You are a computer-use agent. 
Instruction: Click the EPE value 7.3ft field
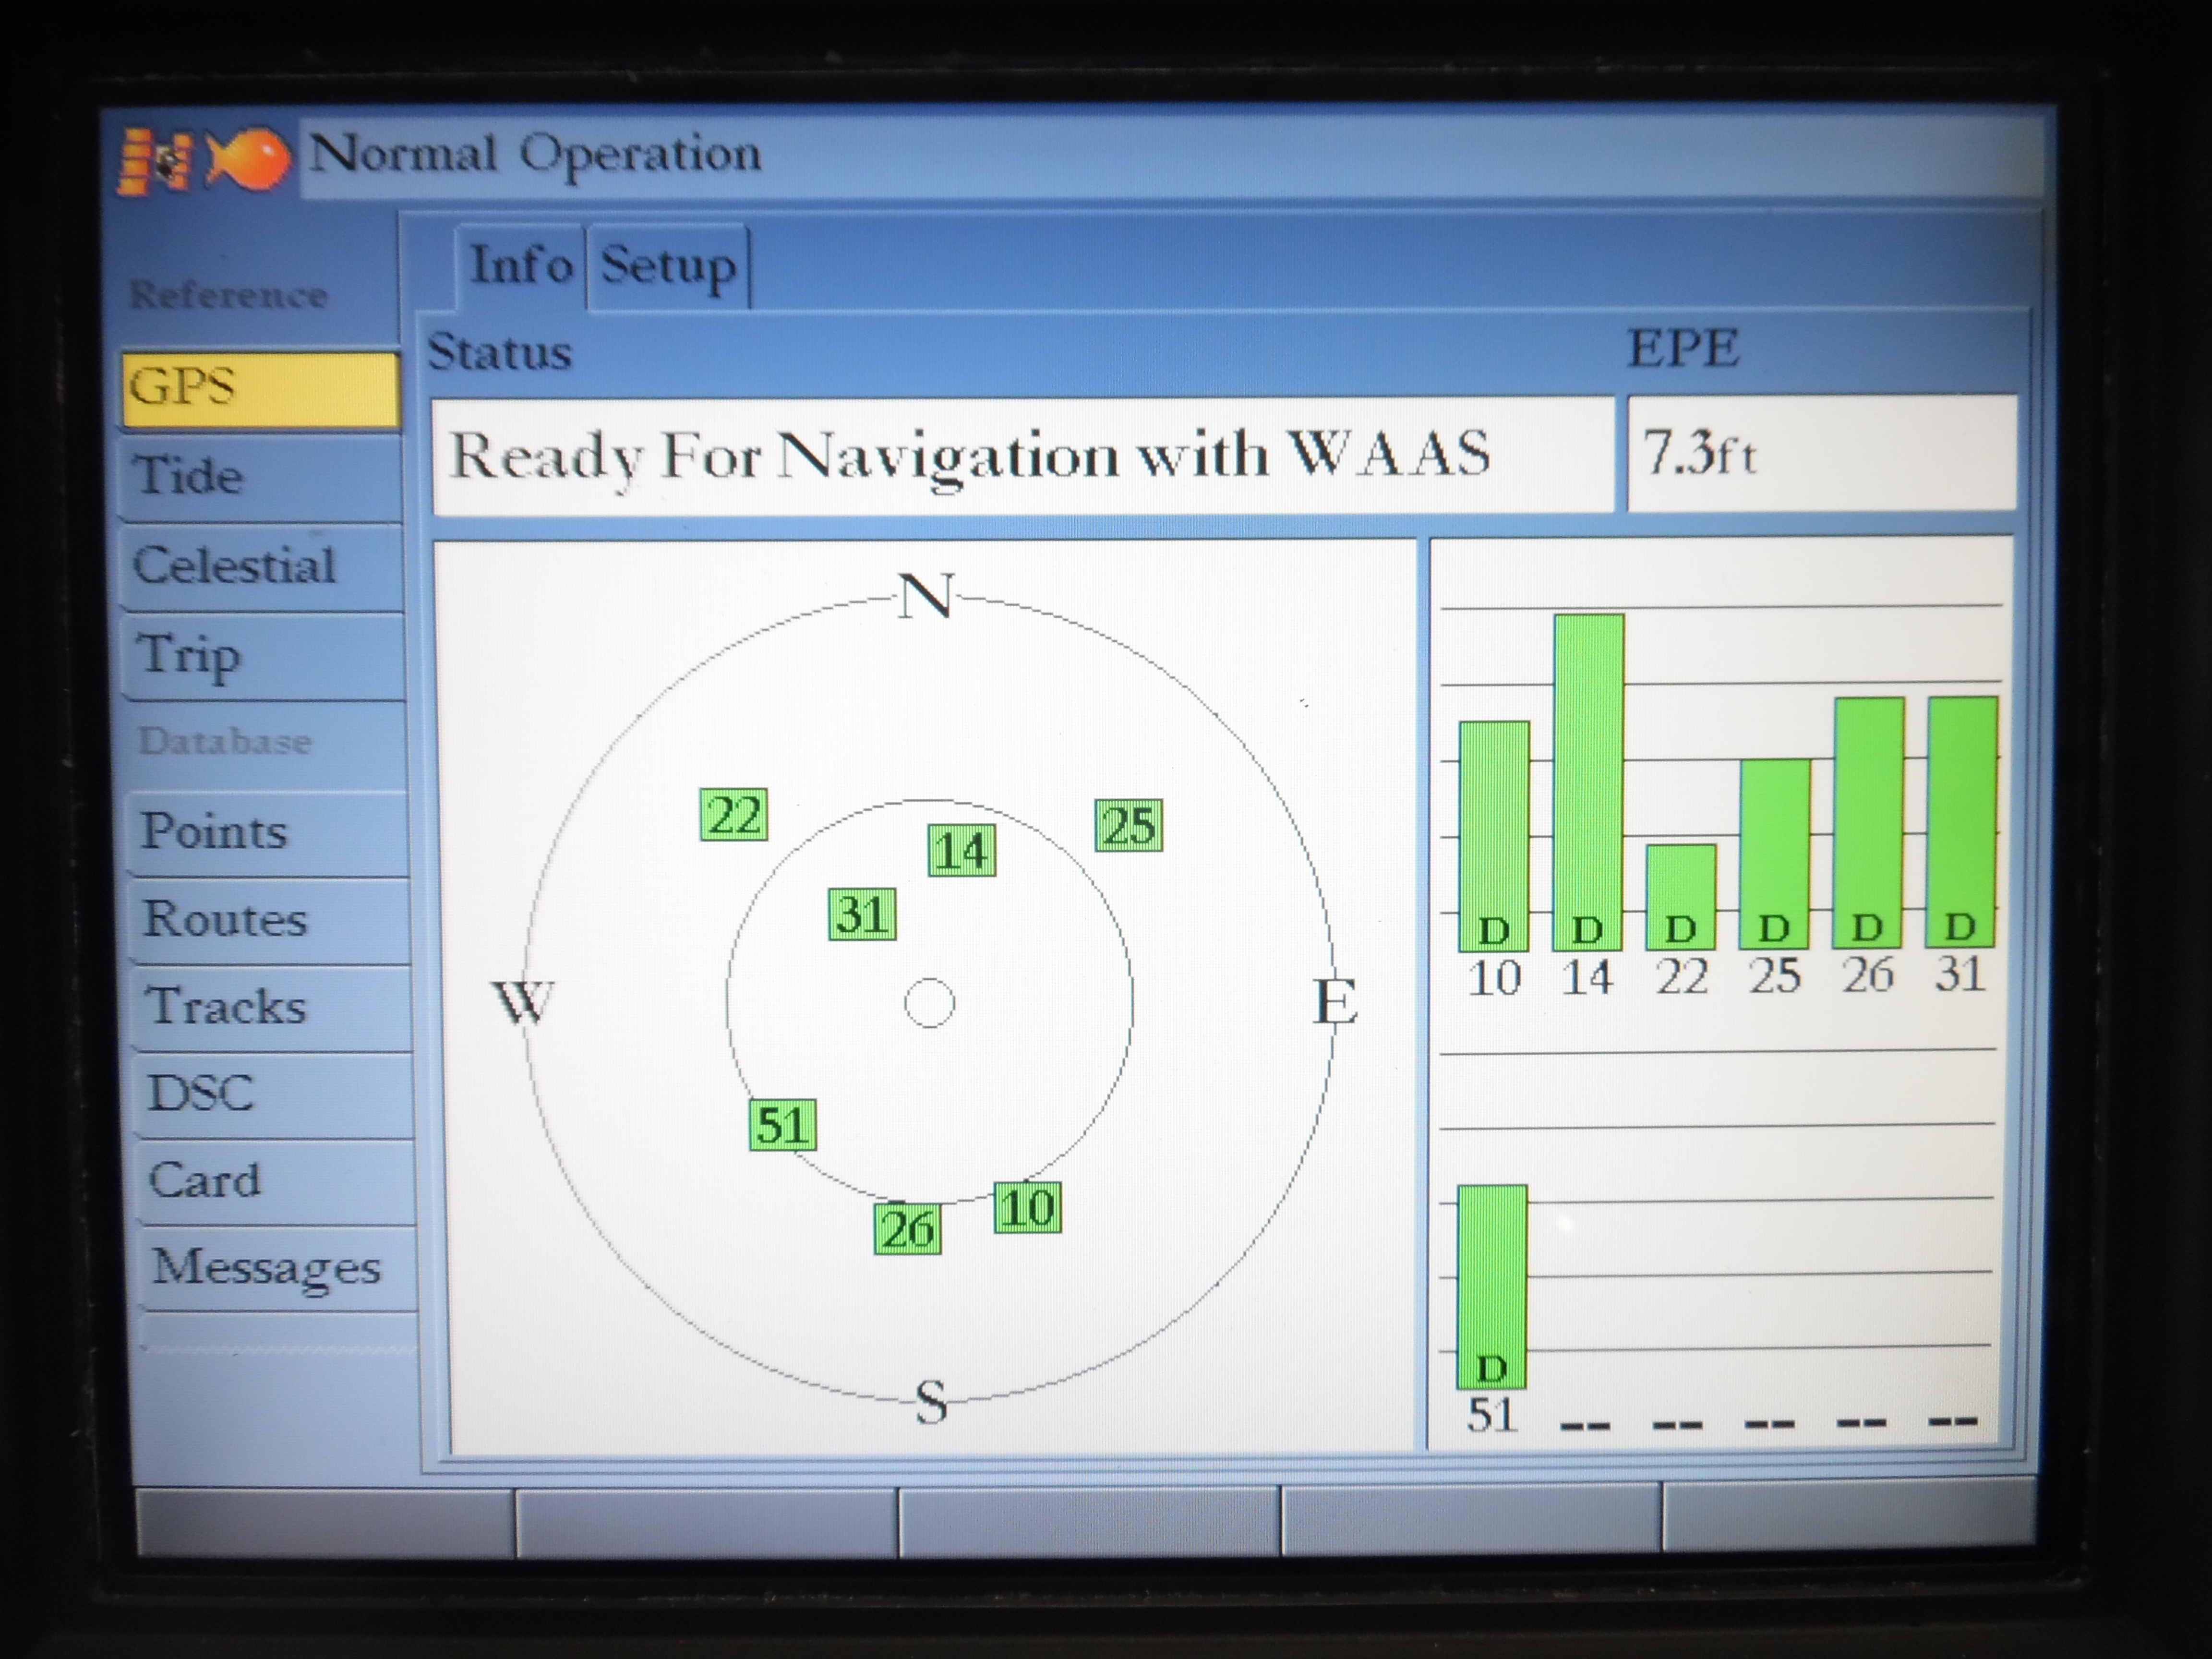pos(1822,453)
